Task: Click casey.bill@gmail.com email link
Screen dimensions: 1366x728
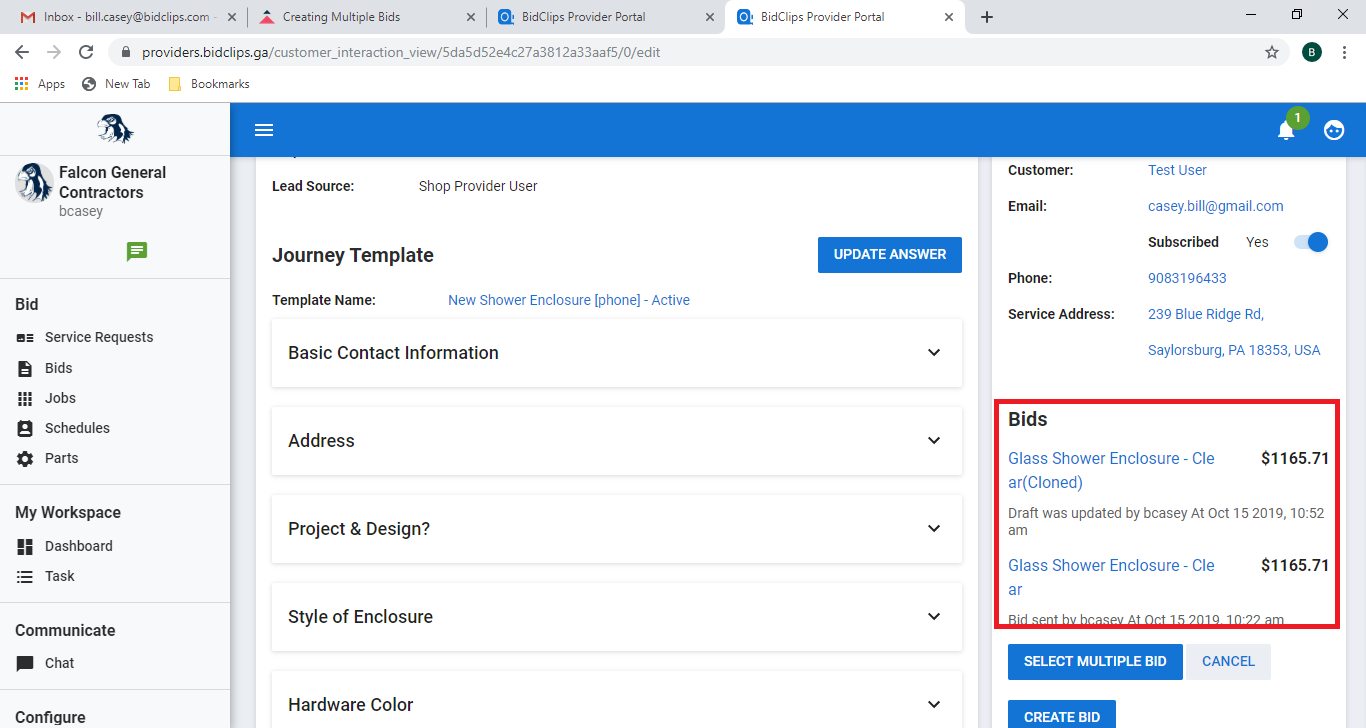Action: pos(1216,206)
